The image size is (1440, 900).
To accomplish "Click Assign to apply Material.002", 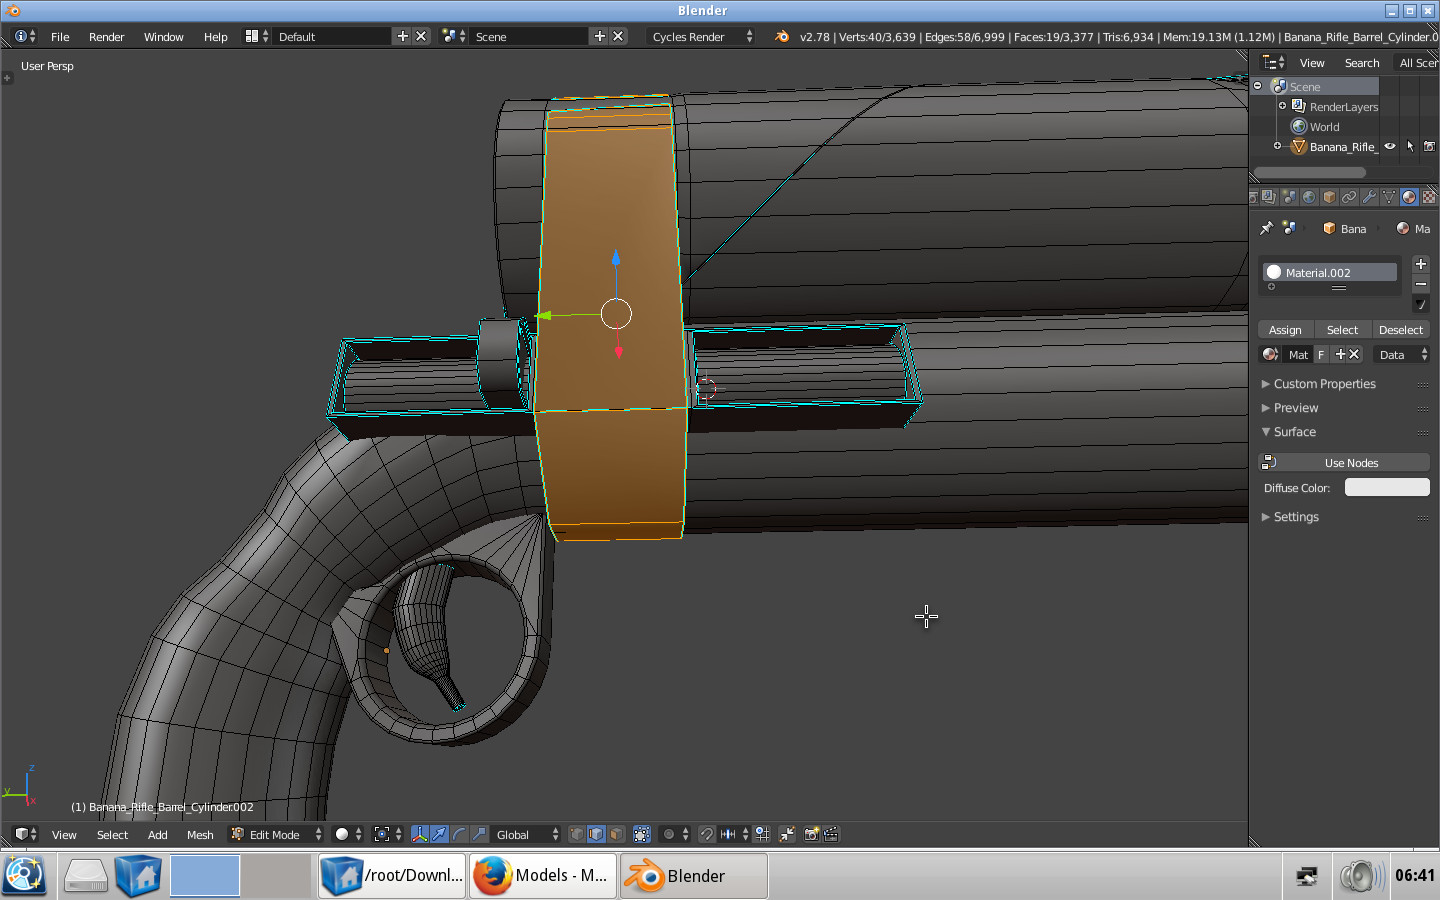I will point(1285,329).
